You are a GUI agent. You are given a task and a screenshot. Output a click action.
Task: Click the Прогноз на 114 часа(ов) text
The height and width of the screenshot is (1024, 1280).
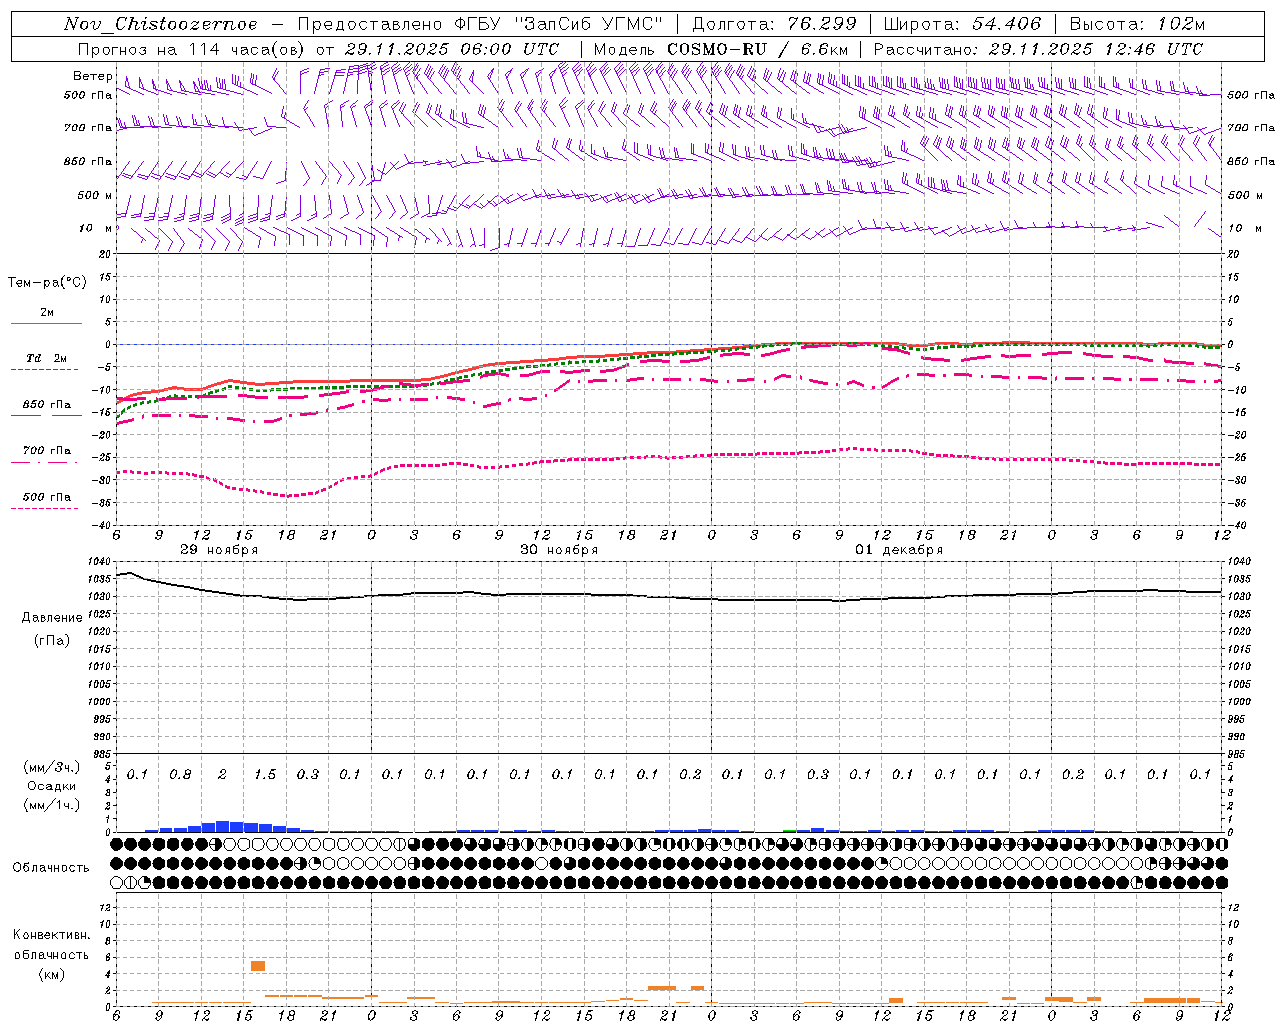192,49
